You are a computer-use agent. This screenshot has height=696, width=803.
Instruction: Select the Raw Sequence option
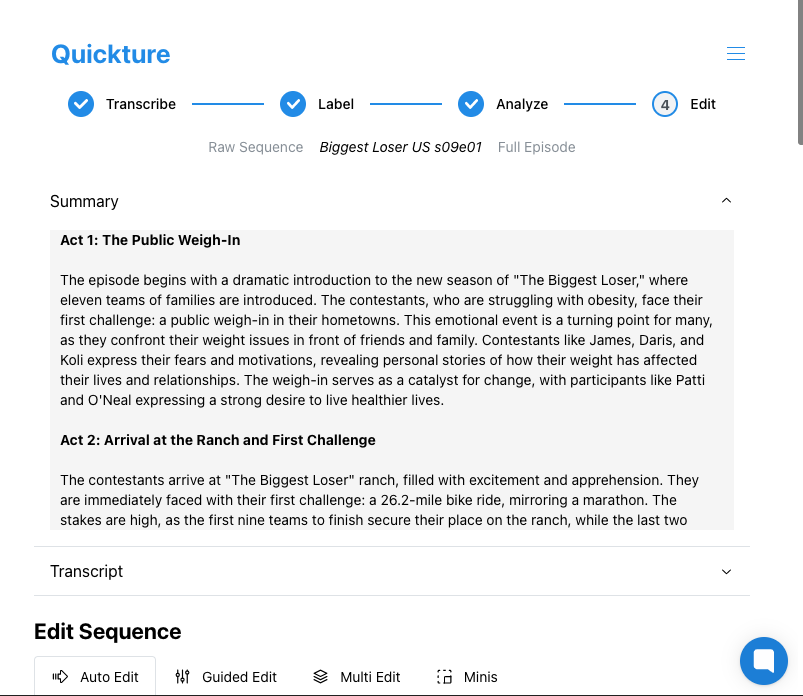point(256,147)
